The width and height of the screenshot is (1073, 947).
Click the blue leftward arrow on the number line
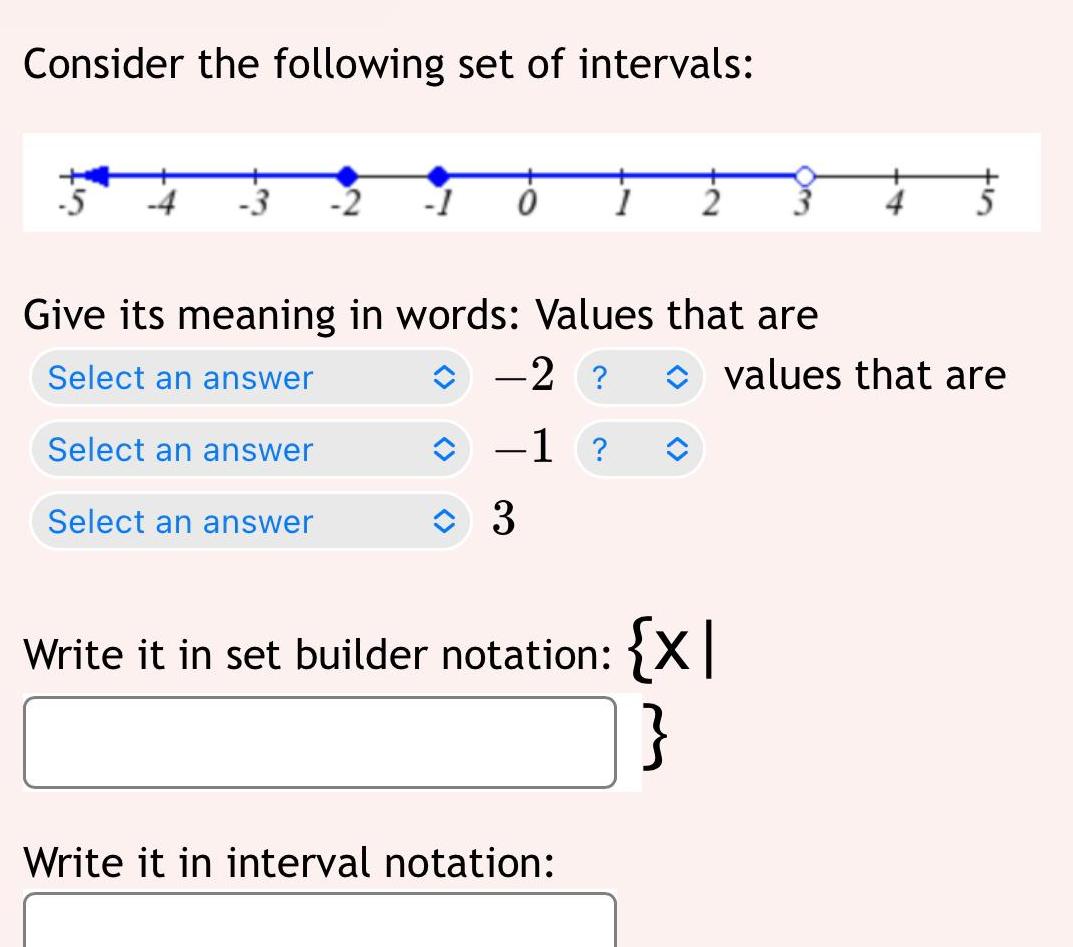coord(97,174)
